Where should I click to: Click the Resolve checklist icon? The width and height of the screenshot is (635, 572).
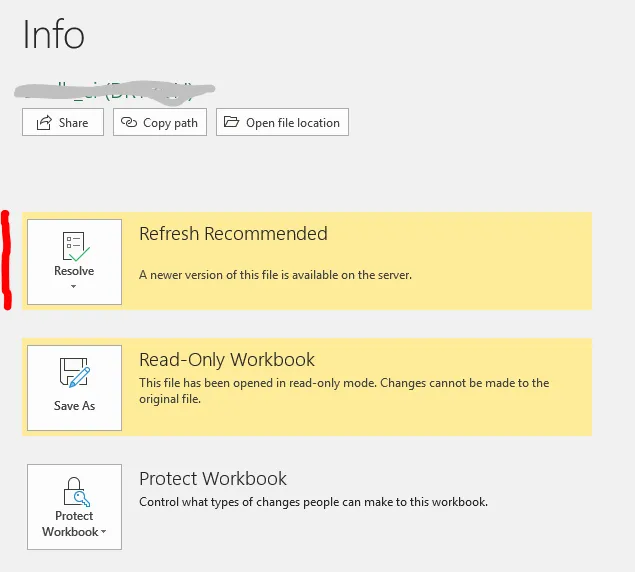(x=75, y=246)
